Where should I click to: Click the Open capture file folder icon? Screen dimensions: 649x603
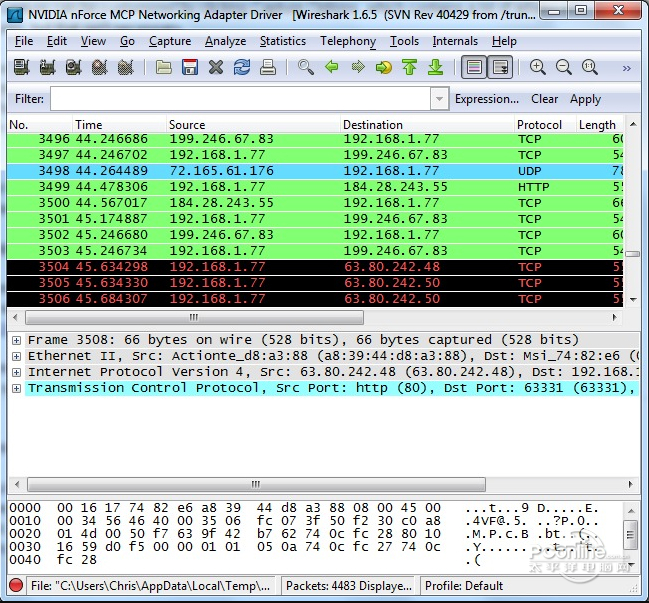click(164, 68)
